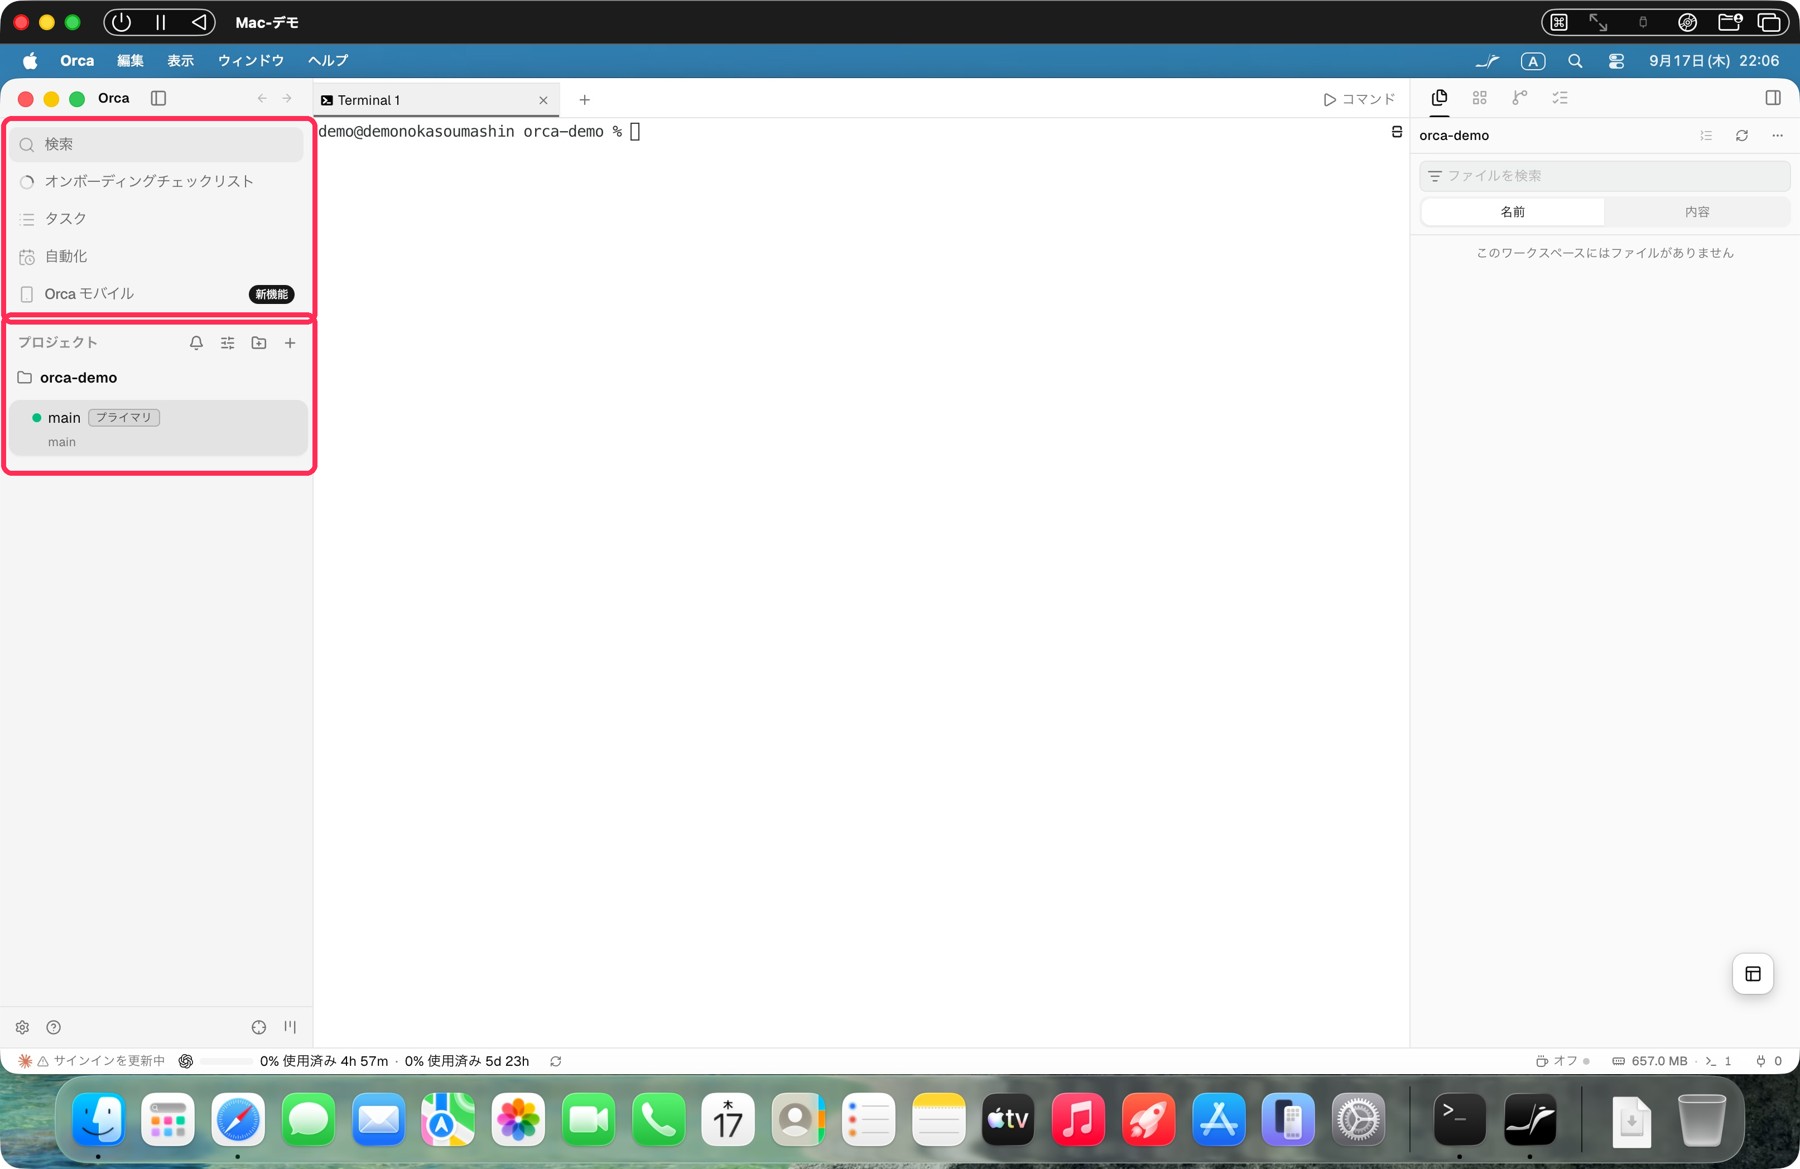Open Terminal from the Dock

1459,1119
